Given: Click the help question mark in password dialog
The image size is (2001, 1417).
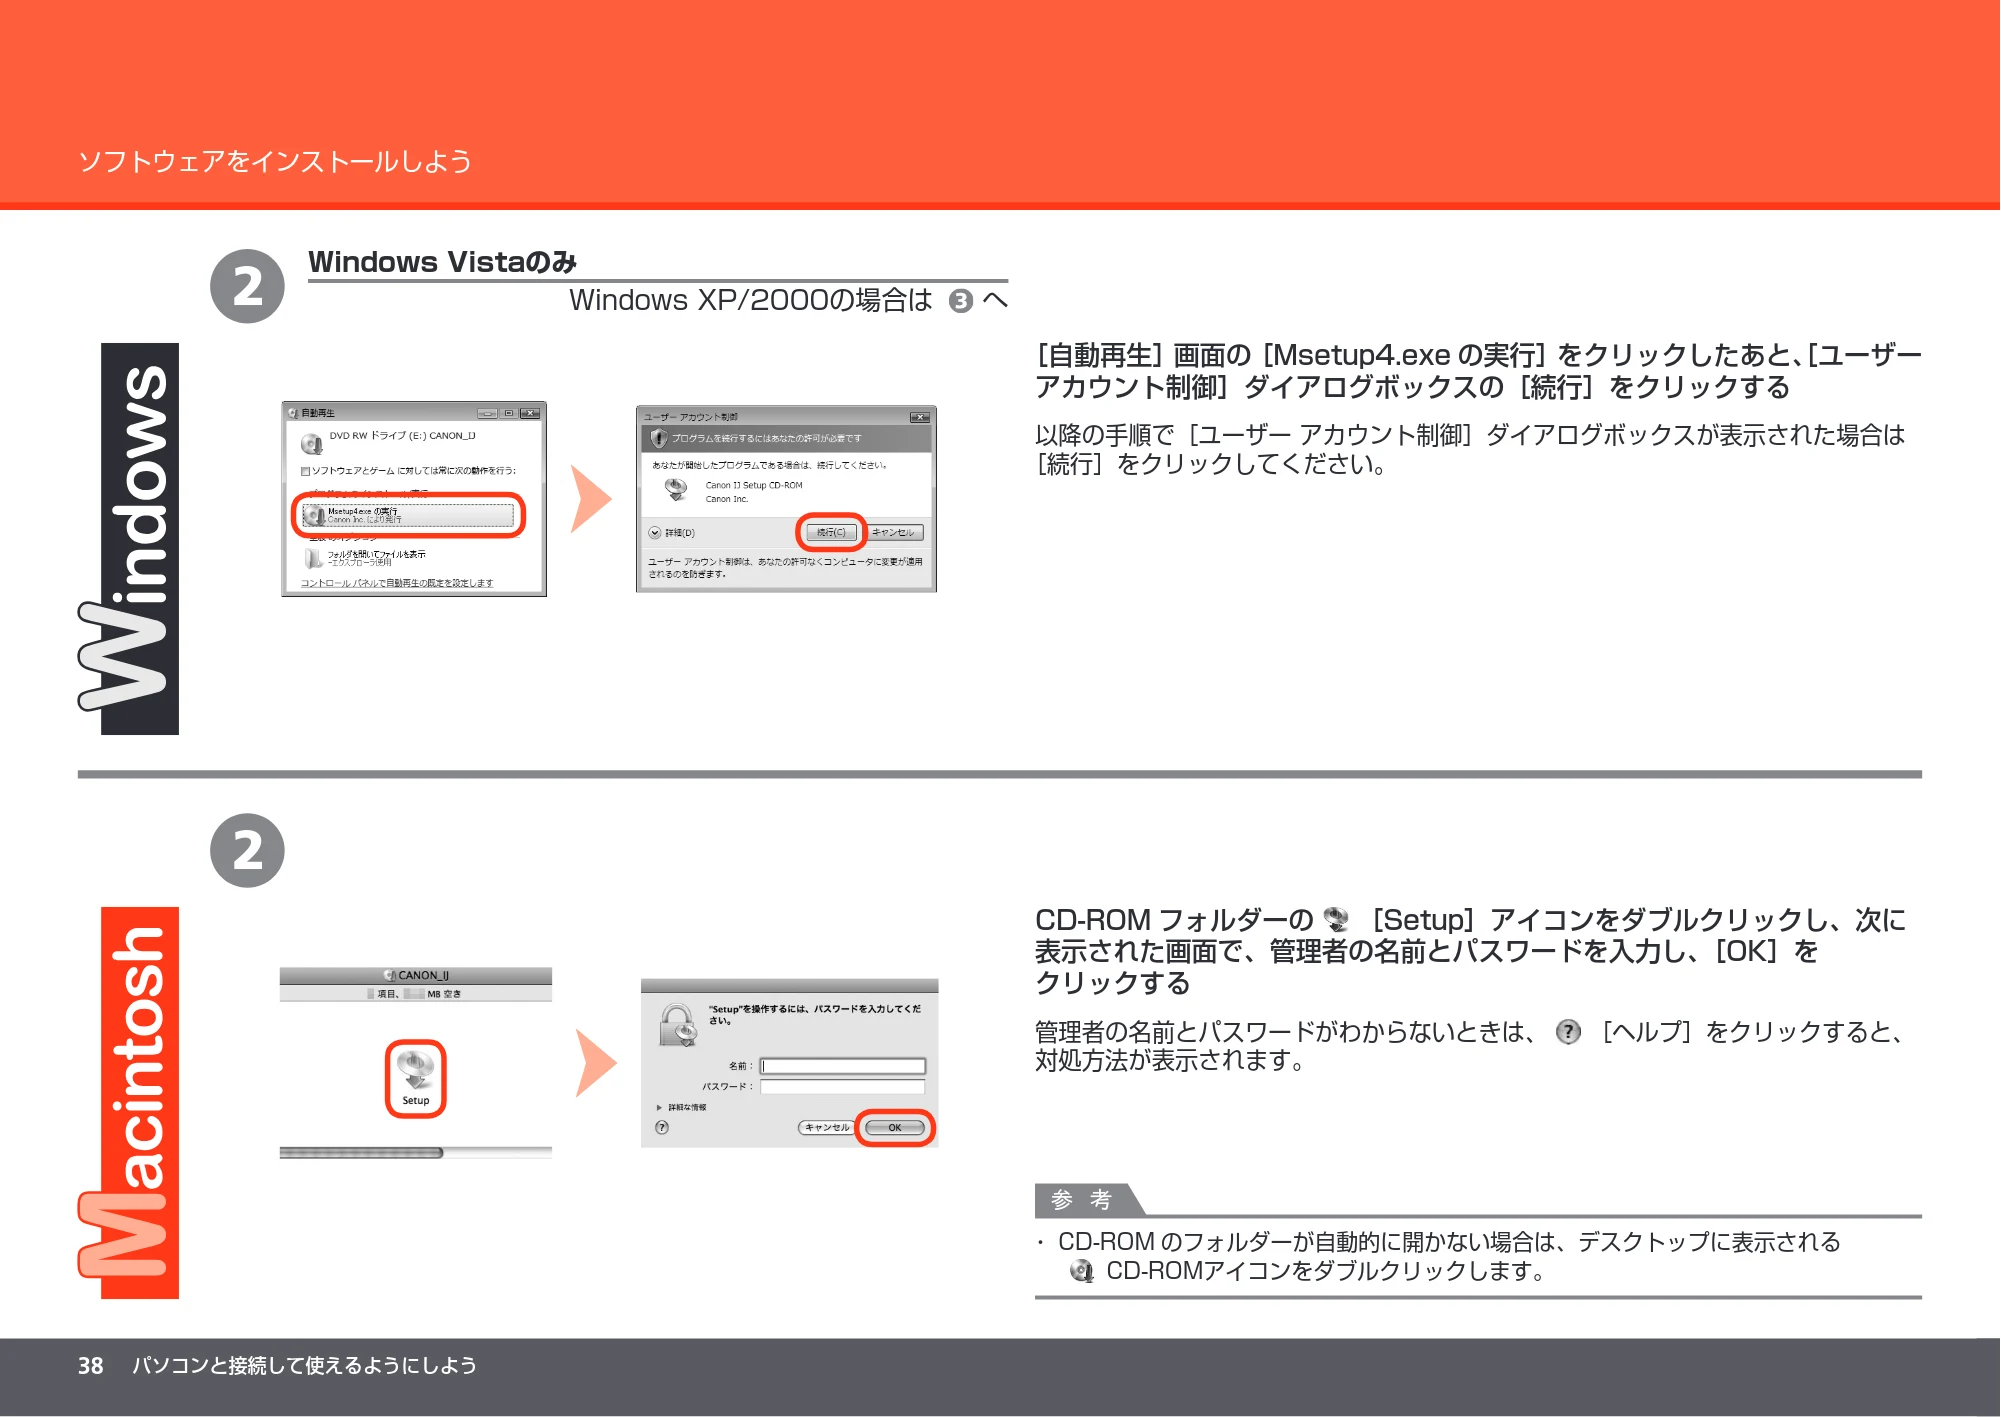Looking at the screenshot, I should (662, 1128).
